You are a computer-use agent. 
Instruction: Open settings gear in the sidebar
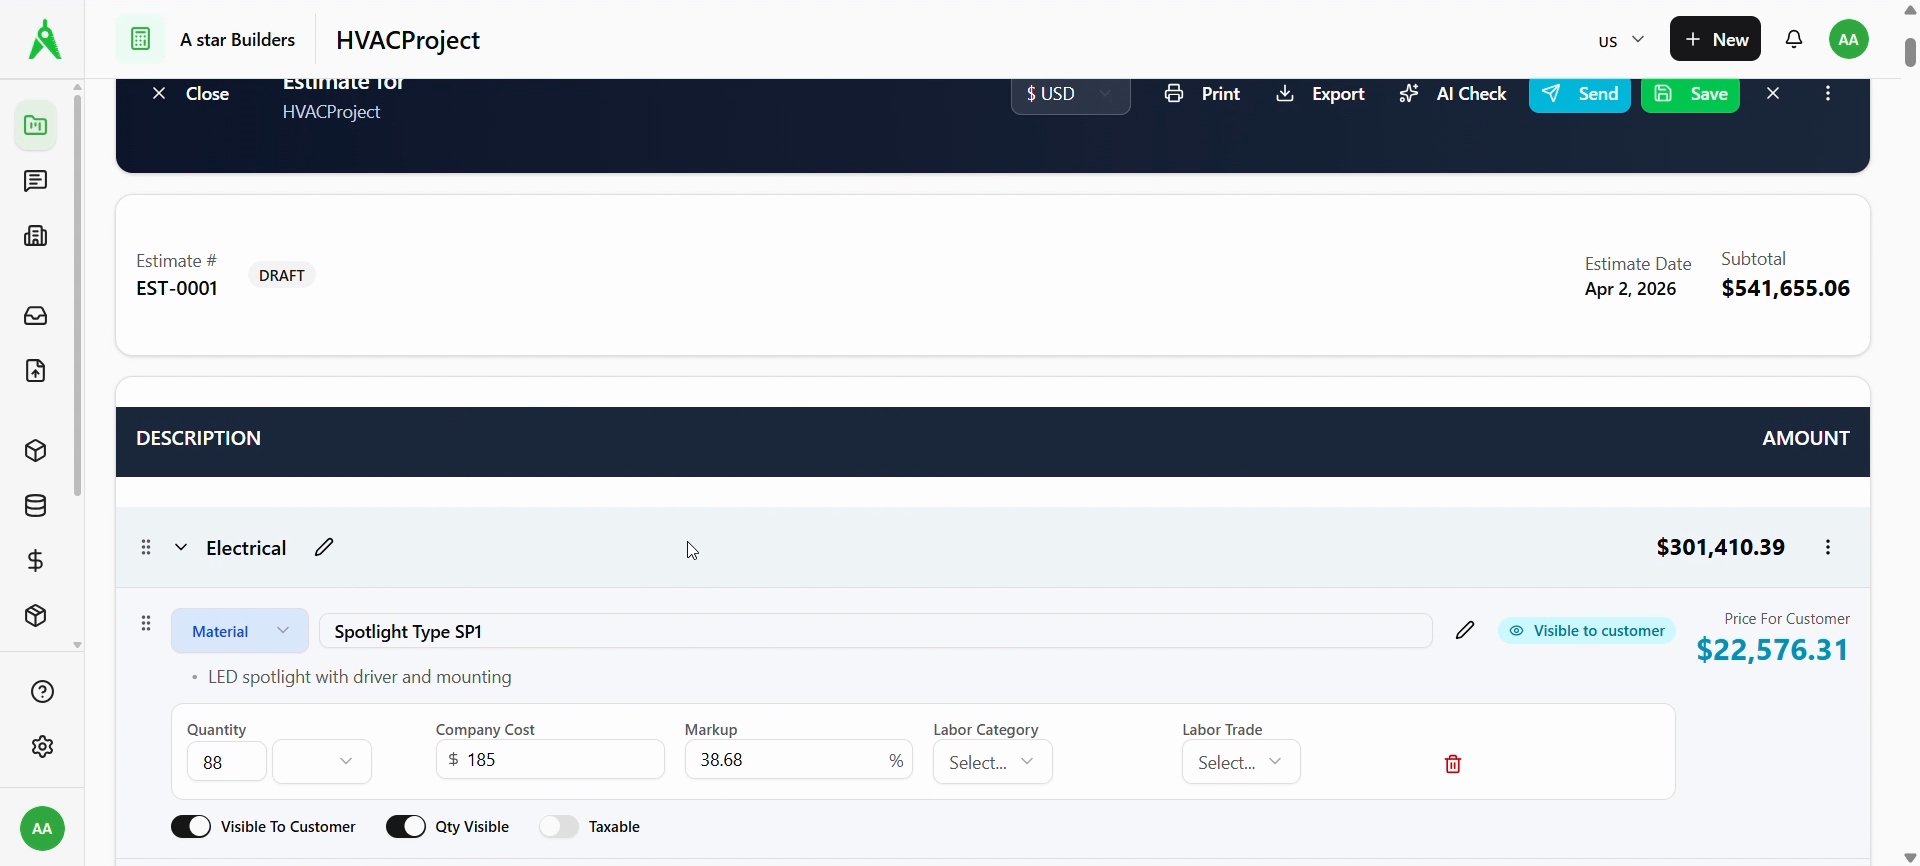(42, 747)
